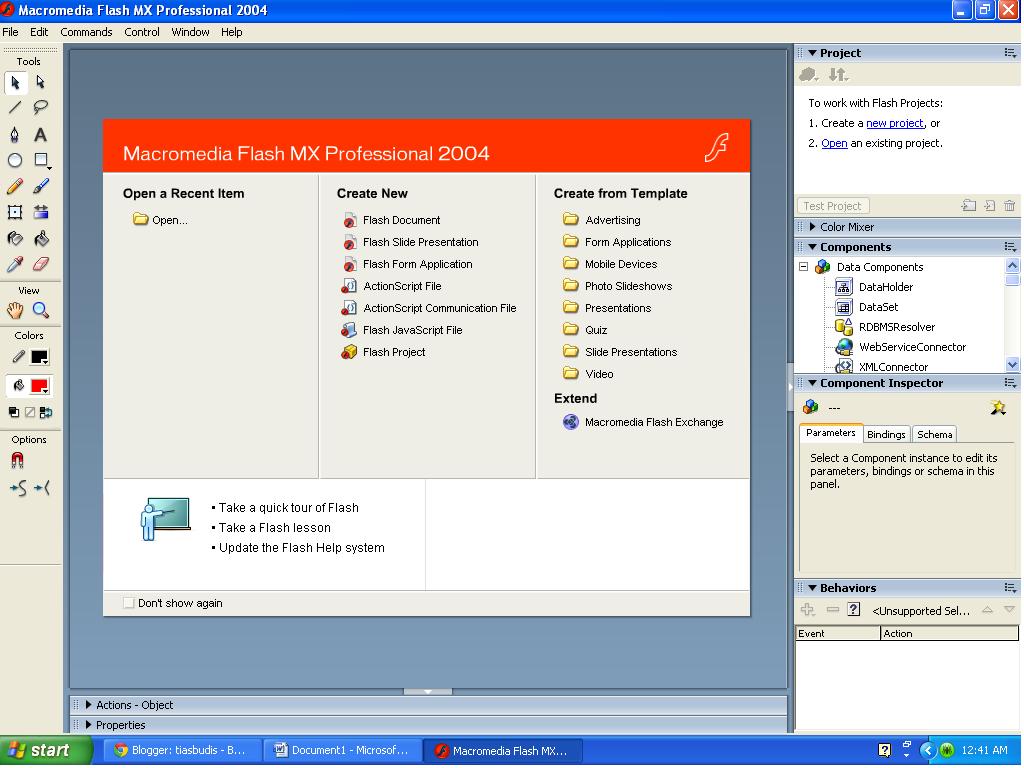
Task: Collapse the Components panel
Action: 812,247
